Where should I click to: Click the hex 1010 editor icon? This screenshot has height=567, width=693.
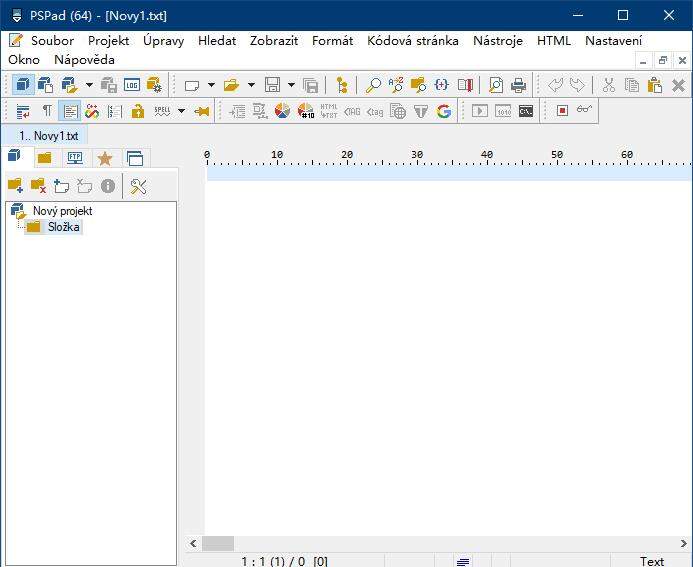click(x=503, y=111)
